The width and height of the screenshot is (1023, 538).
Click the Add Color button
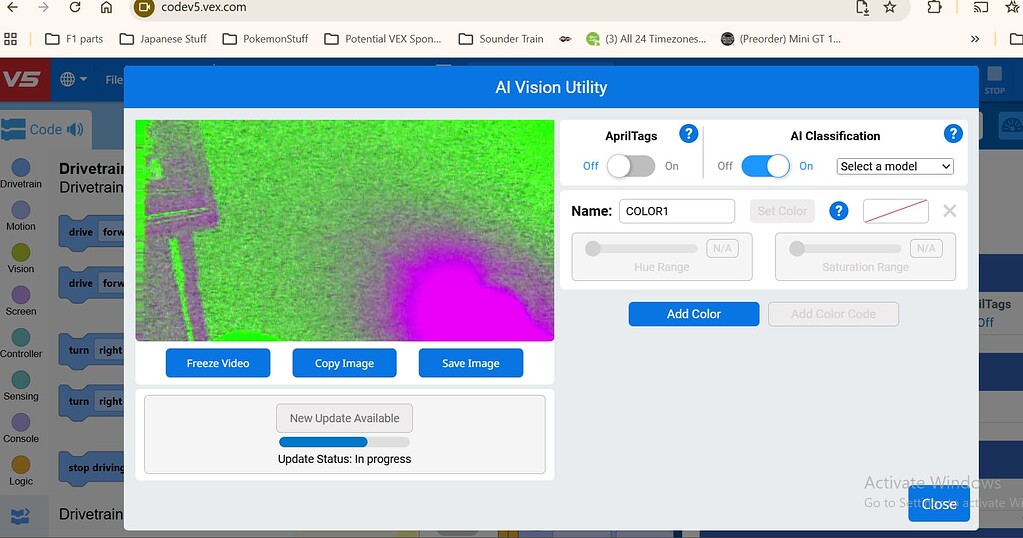pos(694,314)
